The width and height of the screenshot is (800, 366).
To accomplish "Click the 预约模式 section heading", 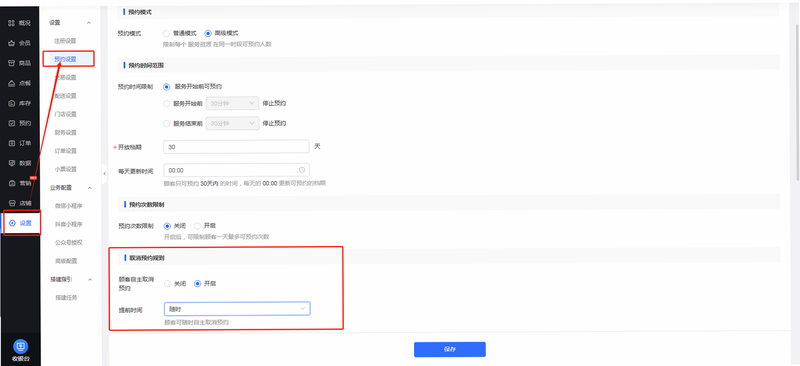I will (x=139, y=12).
